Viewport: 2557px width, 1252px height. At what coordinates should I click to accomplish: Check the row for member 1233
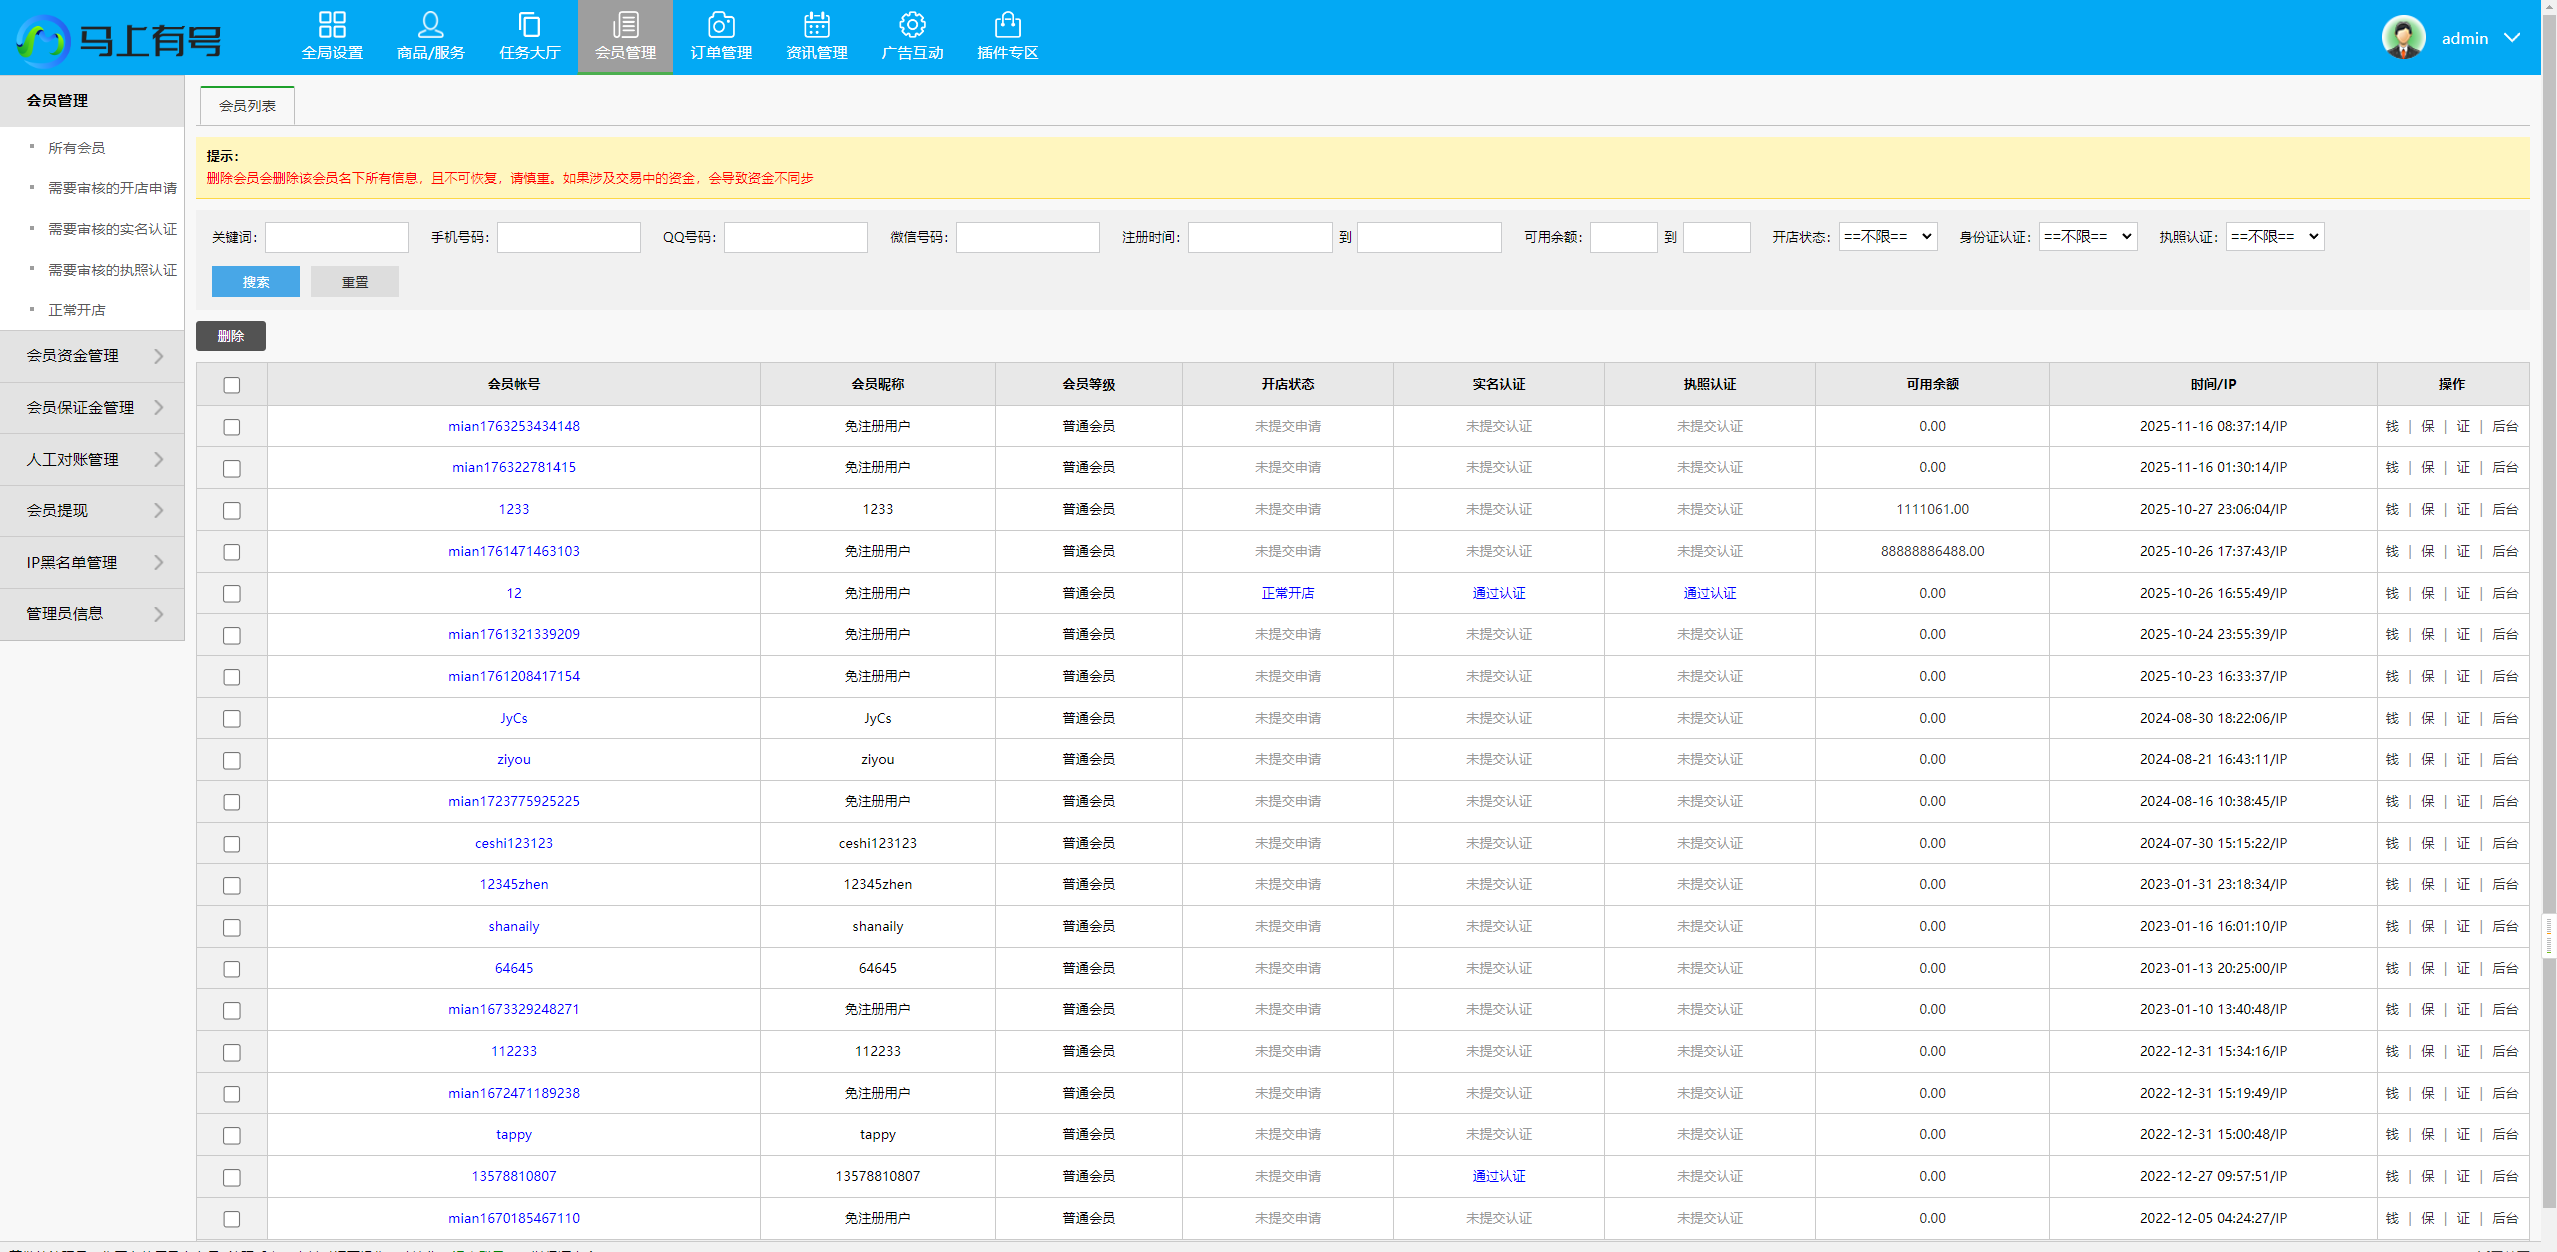[232, 511]
